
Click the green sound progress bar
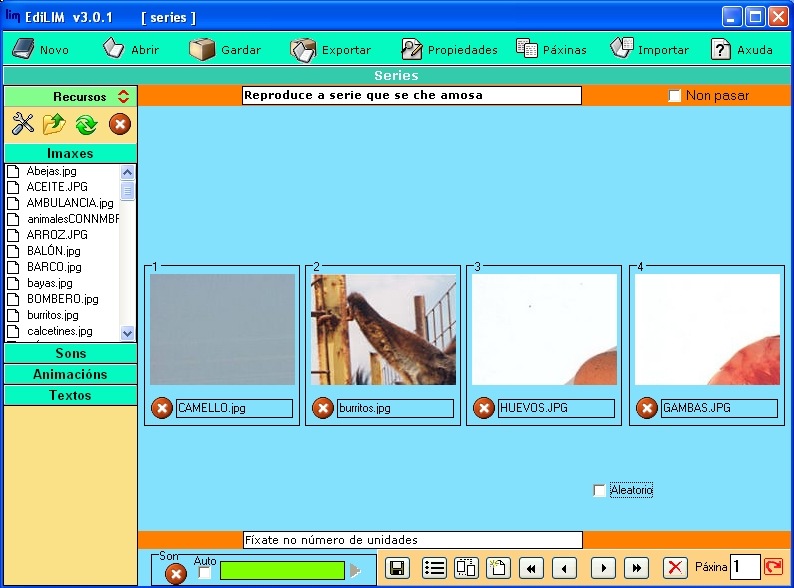point(281,570)
